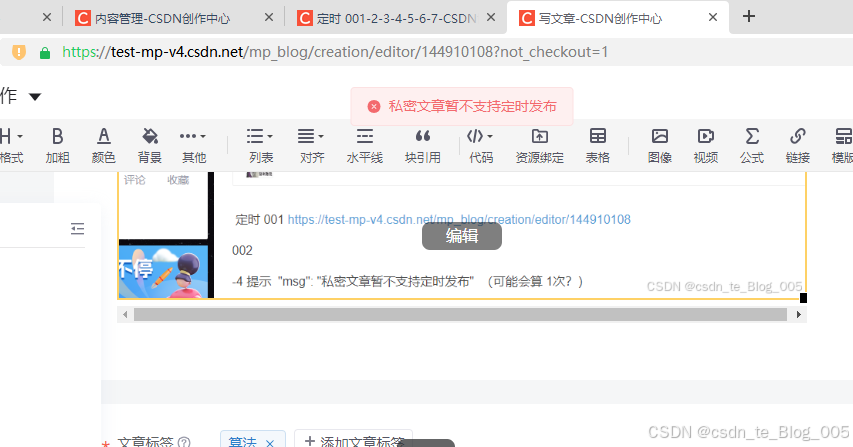Insert a 表格 table

(597, 145)
